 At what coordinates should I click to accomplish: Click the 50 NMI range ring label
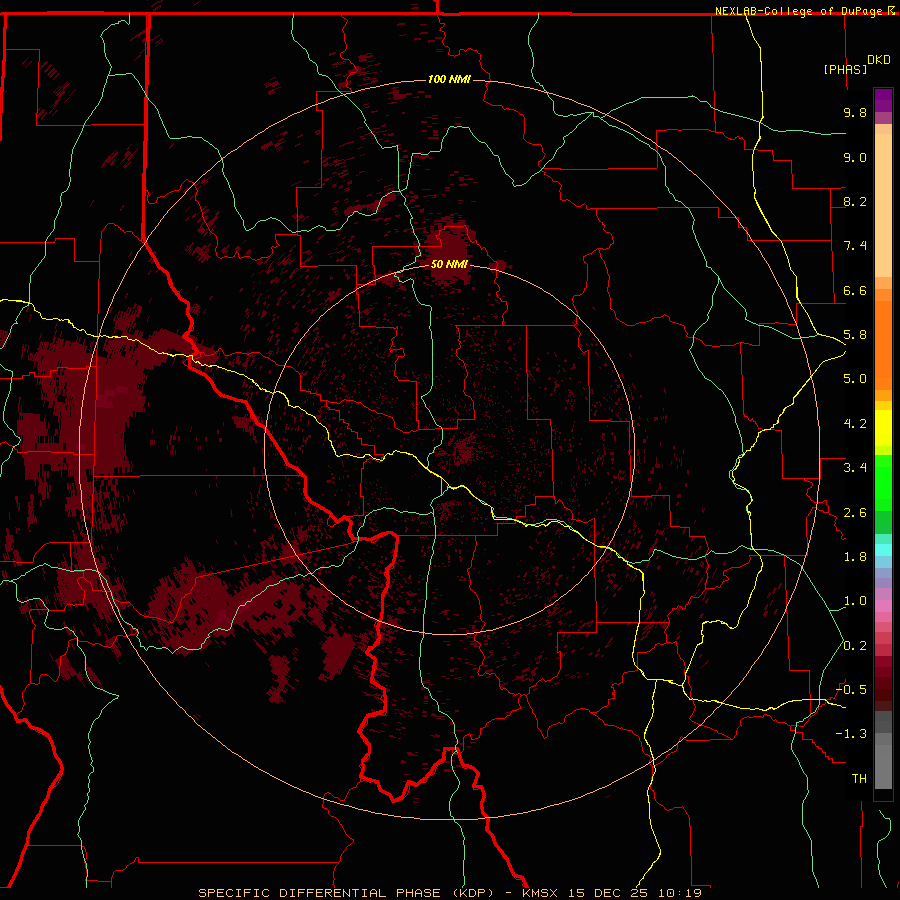[449, 264]
